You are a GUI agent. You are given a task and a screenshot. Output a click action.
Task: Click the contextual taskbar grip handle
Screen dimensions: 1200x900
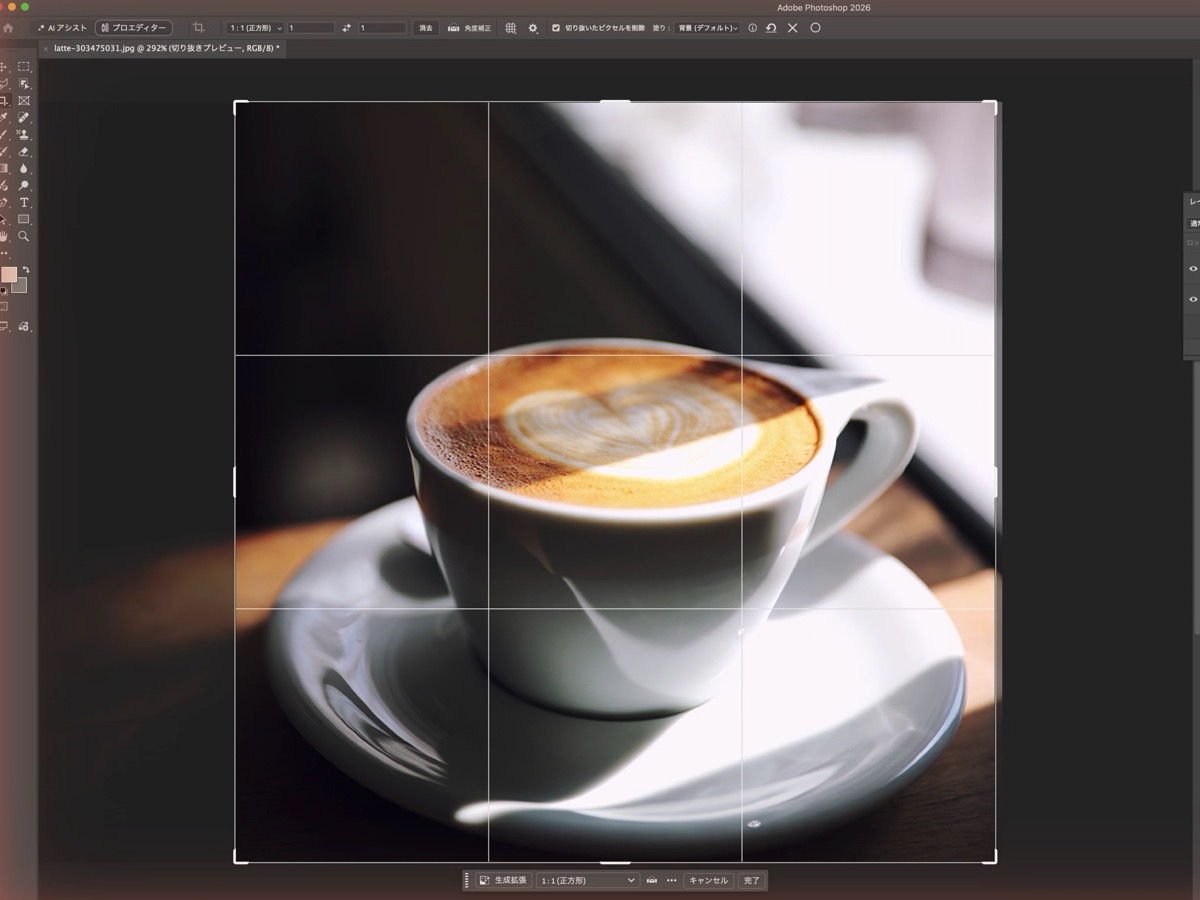tap(466, 880)
